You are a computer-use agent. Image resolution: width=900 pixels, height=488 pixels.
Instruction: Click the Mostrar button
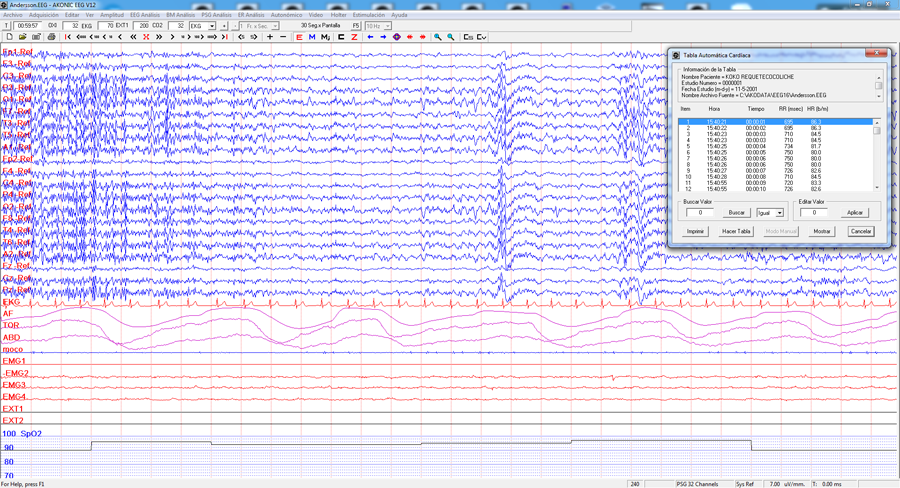[821, 231]
